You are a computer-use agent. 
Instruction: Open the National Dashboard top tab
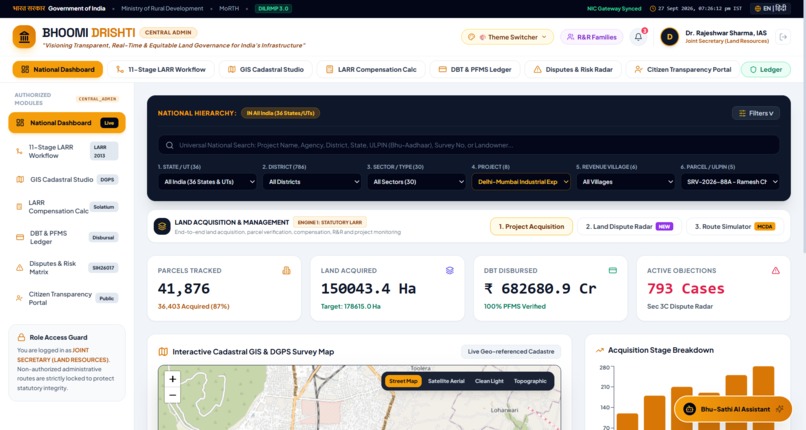(x=58, y=69)
